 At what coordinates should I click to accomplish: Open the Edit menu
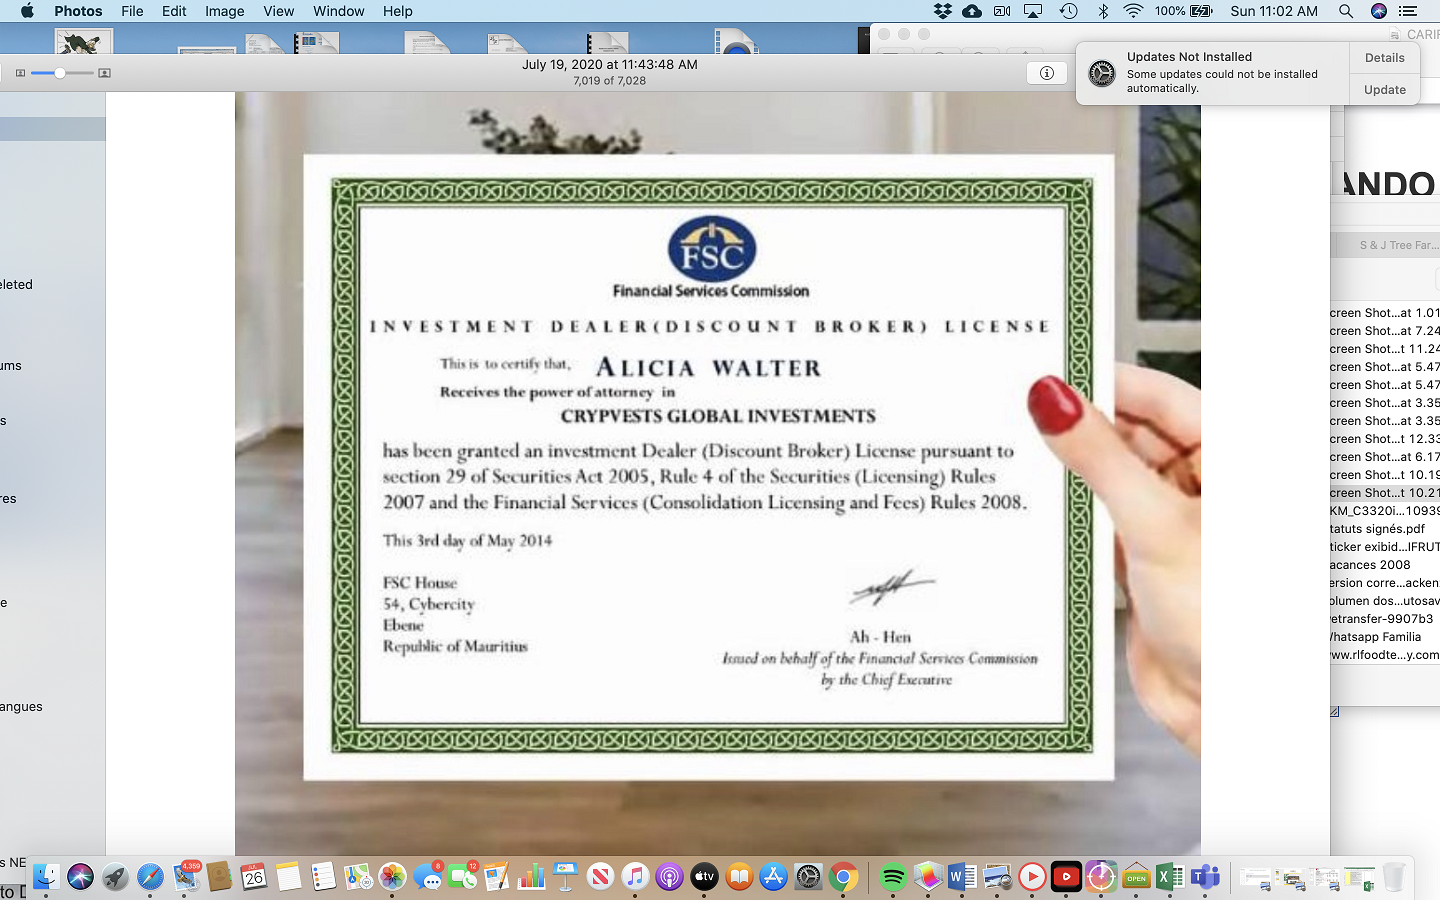[x=174, y=11]
